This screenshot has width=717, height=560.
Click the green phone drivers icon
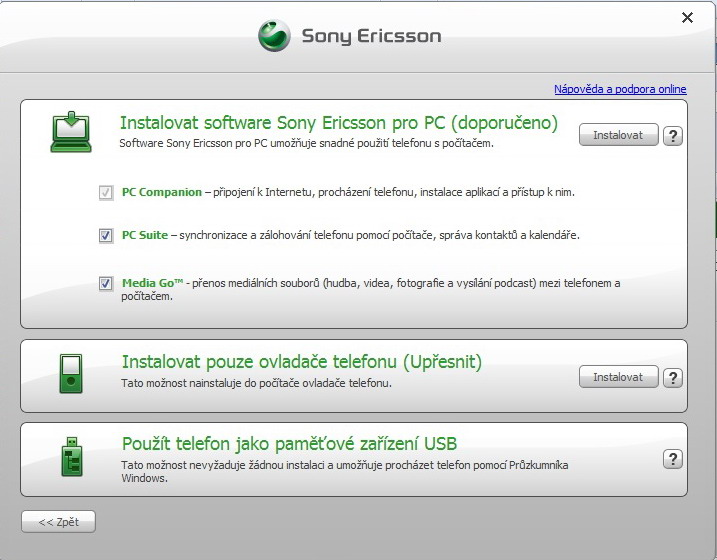71,373
